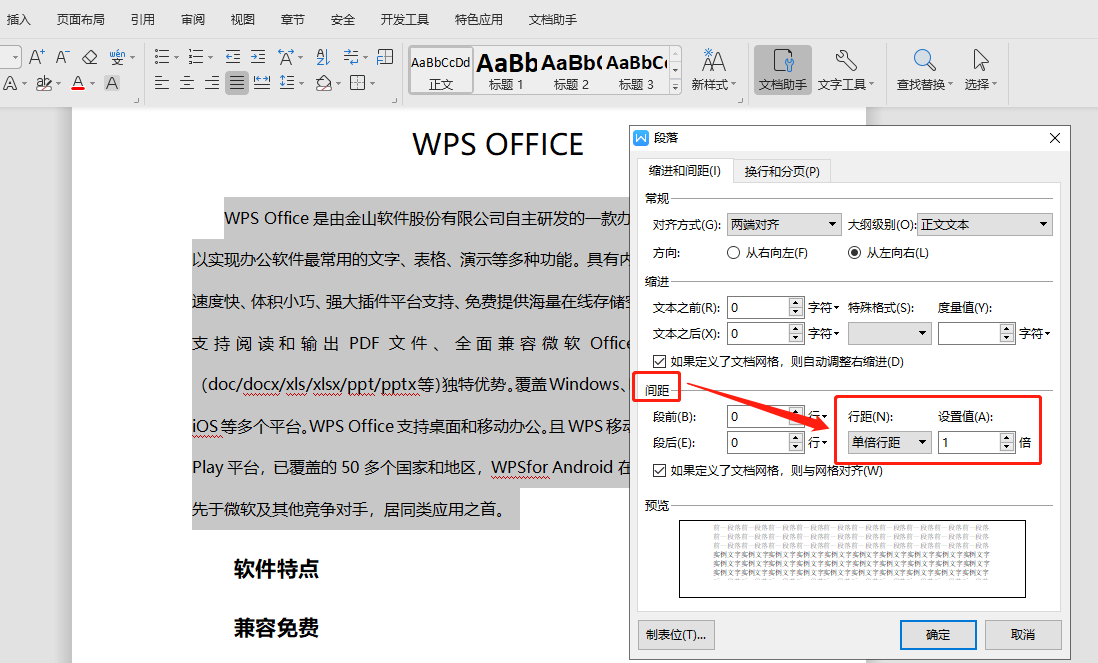Align paragraph text left
The height and width of the screenshot is (663, 1098).
click(162, 83)
